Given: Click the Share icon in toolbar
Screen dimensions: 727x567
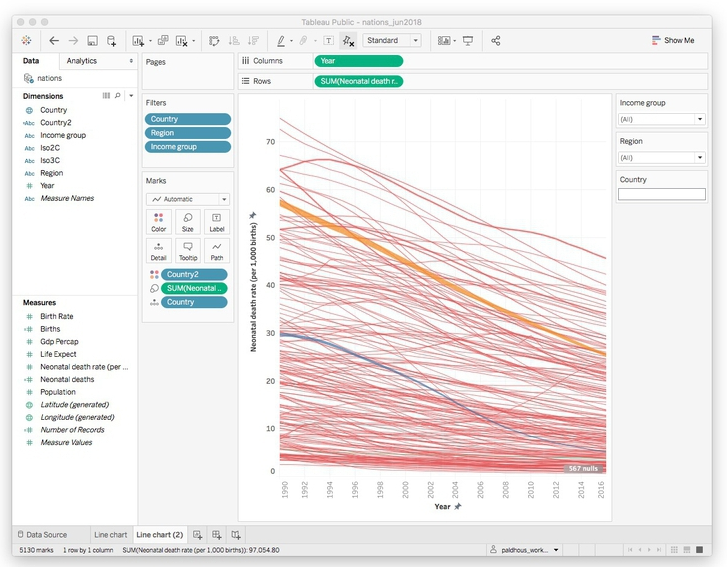Looking at the screenshot, I should [496, 41].
